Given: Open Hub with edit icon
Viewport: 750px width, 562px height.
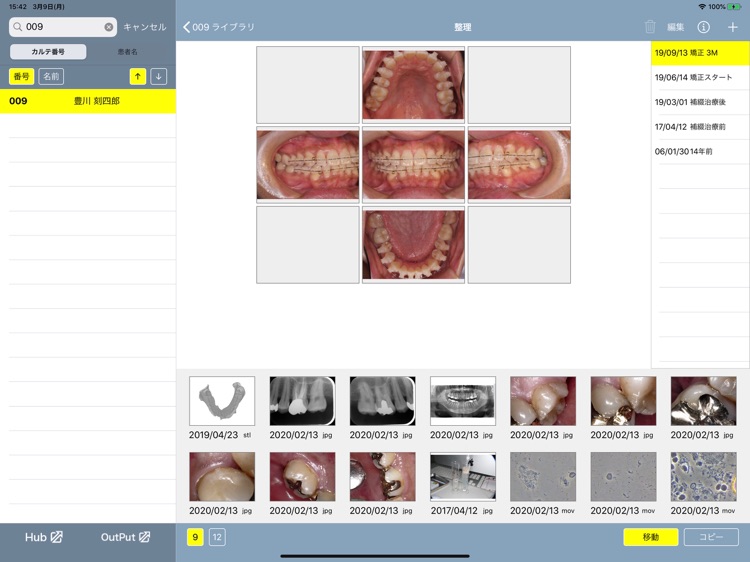Looking at the screenshot, I should (44, 537).
